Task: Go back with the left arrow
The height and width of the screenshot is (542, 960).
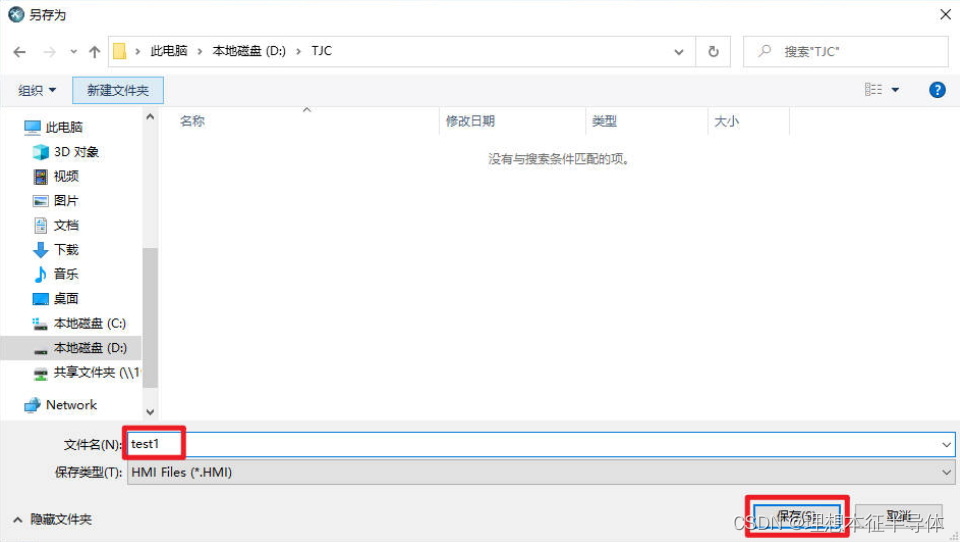Action: (20, 52)
